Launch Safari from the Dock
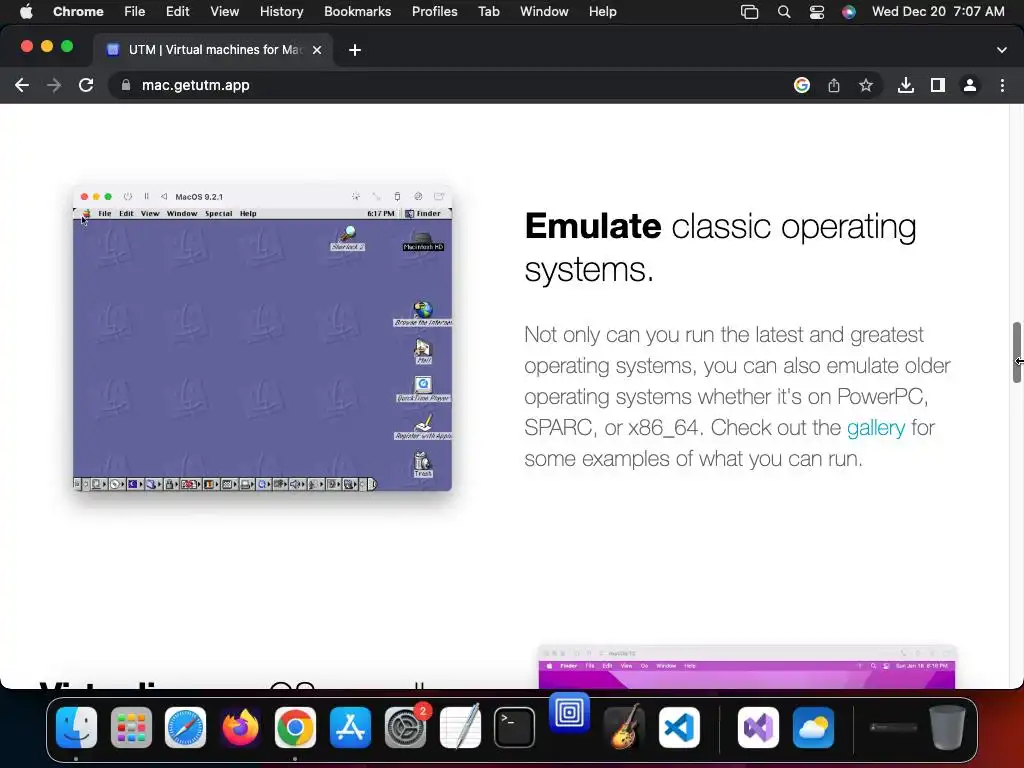Screen dimensions: 1024x768 pyautogui.click(x=185, y=727)
